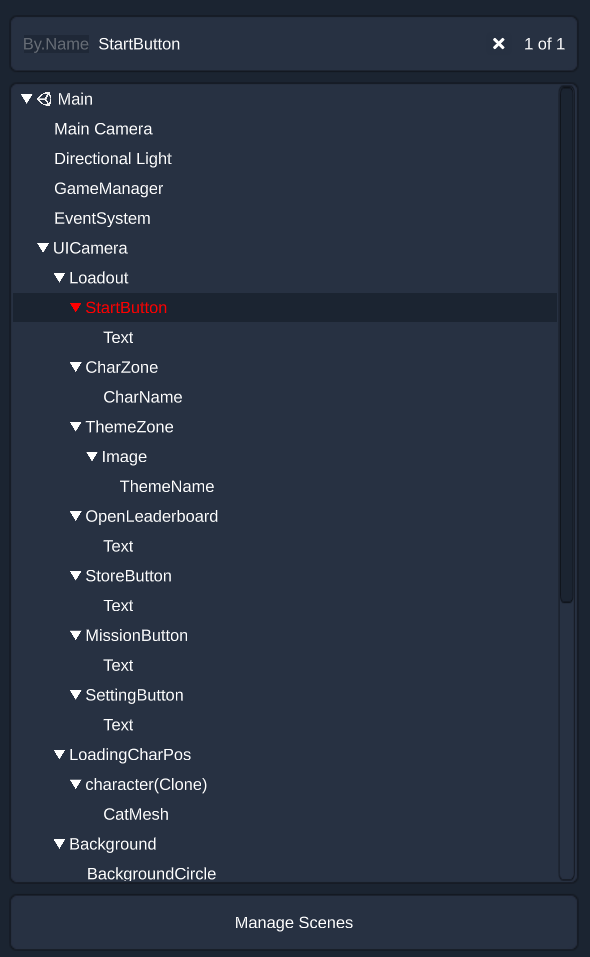Click the Unity scene icon beside Main

(x=45, y=99)
